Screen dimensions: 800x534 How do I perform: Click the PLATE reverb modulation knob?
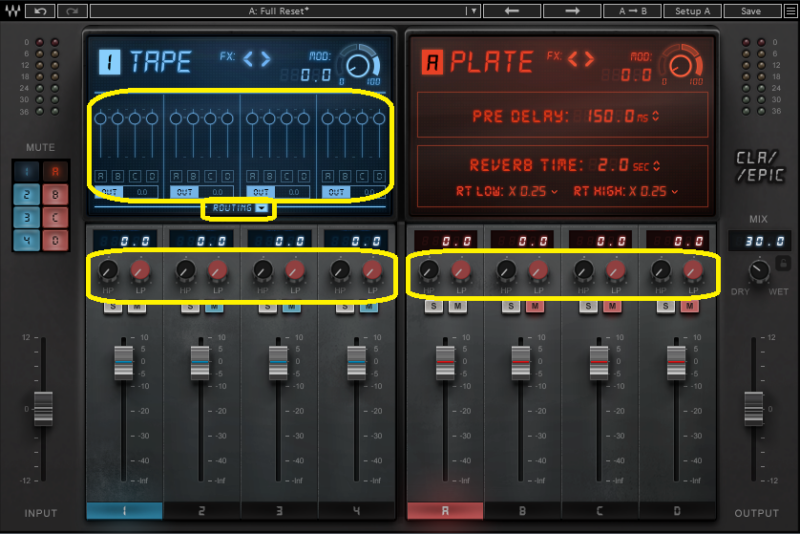click(682, 65)
